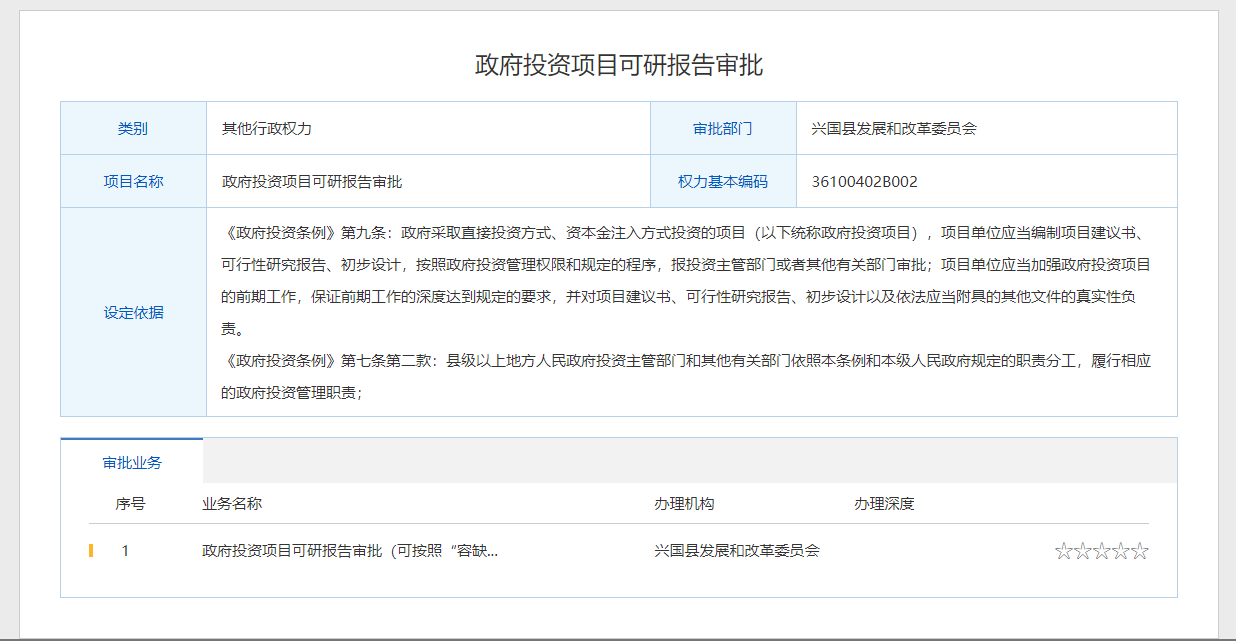The width and height of the screenshot is (1236, 641).
Task: Click the 办理深度 column header
Action: [884, 504]
